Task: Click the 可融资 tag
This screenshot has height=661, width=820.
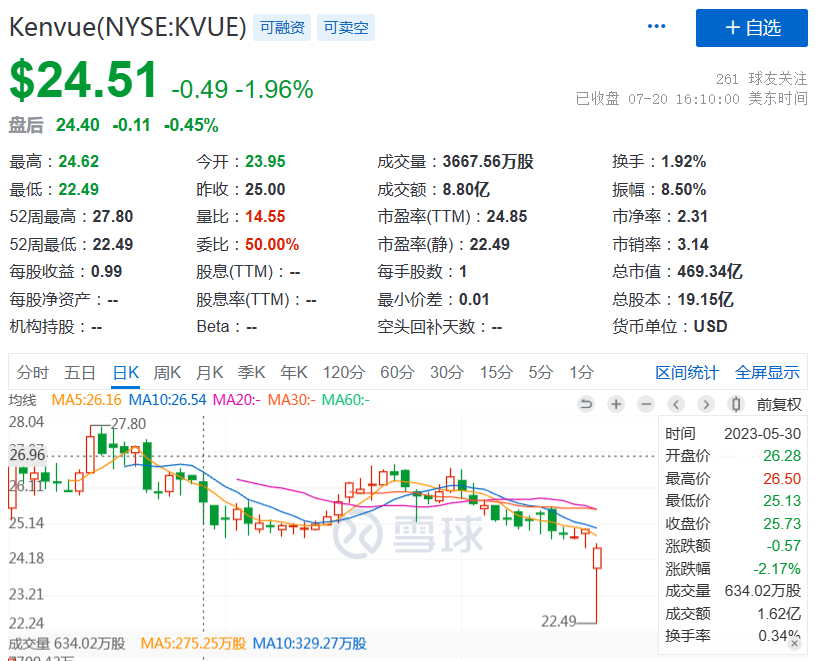Action: point(282,27)
